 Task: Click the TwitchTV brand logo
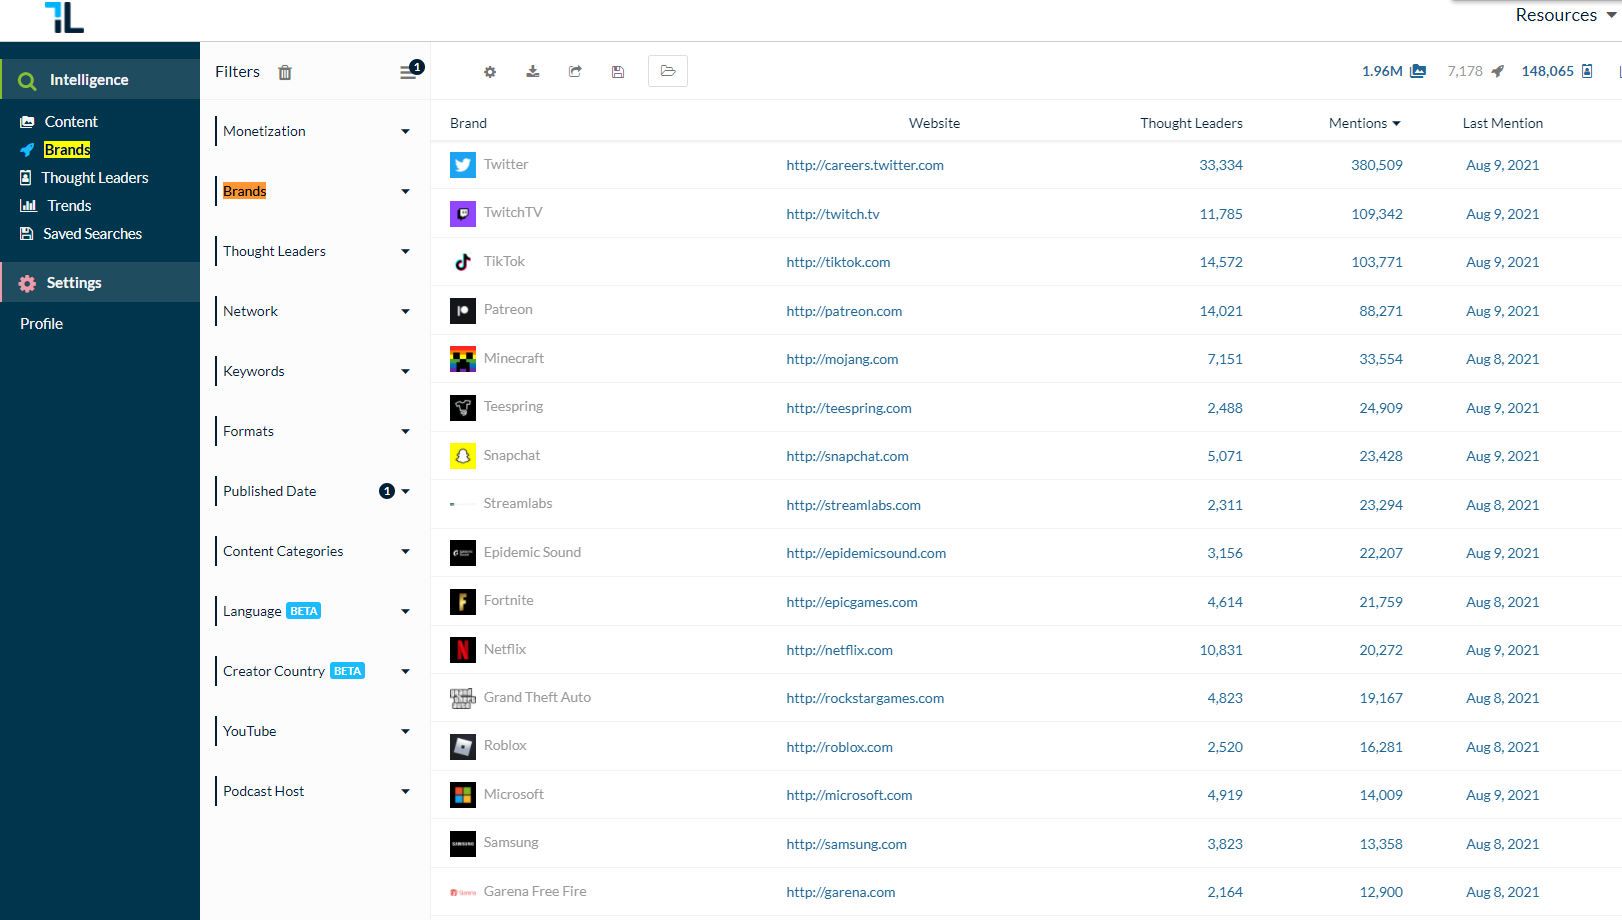click(463, 214)
